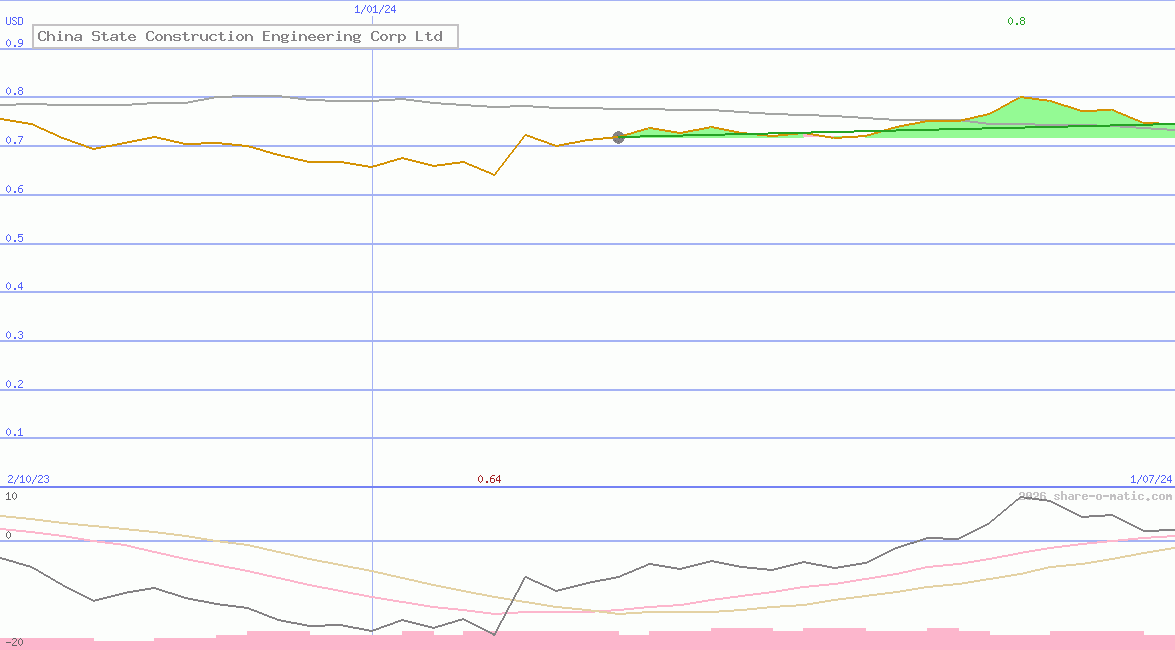Click the 0.4 y-axis label
Viewport: 1175px width, 650px height.
14,286
